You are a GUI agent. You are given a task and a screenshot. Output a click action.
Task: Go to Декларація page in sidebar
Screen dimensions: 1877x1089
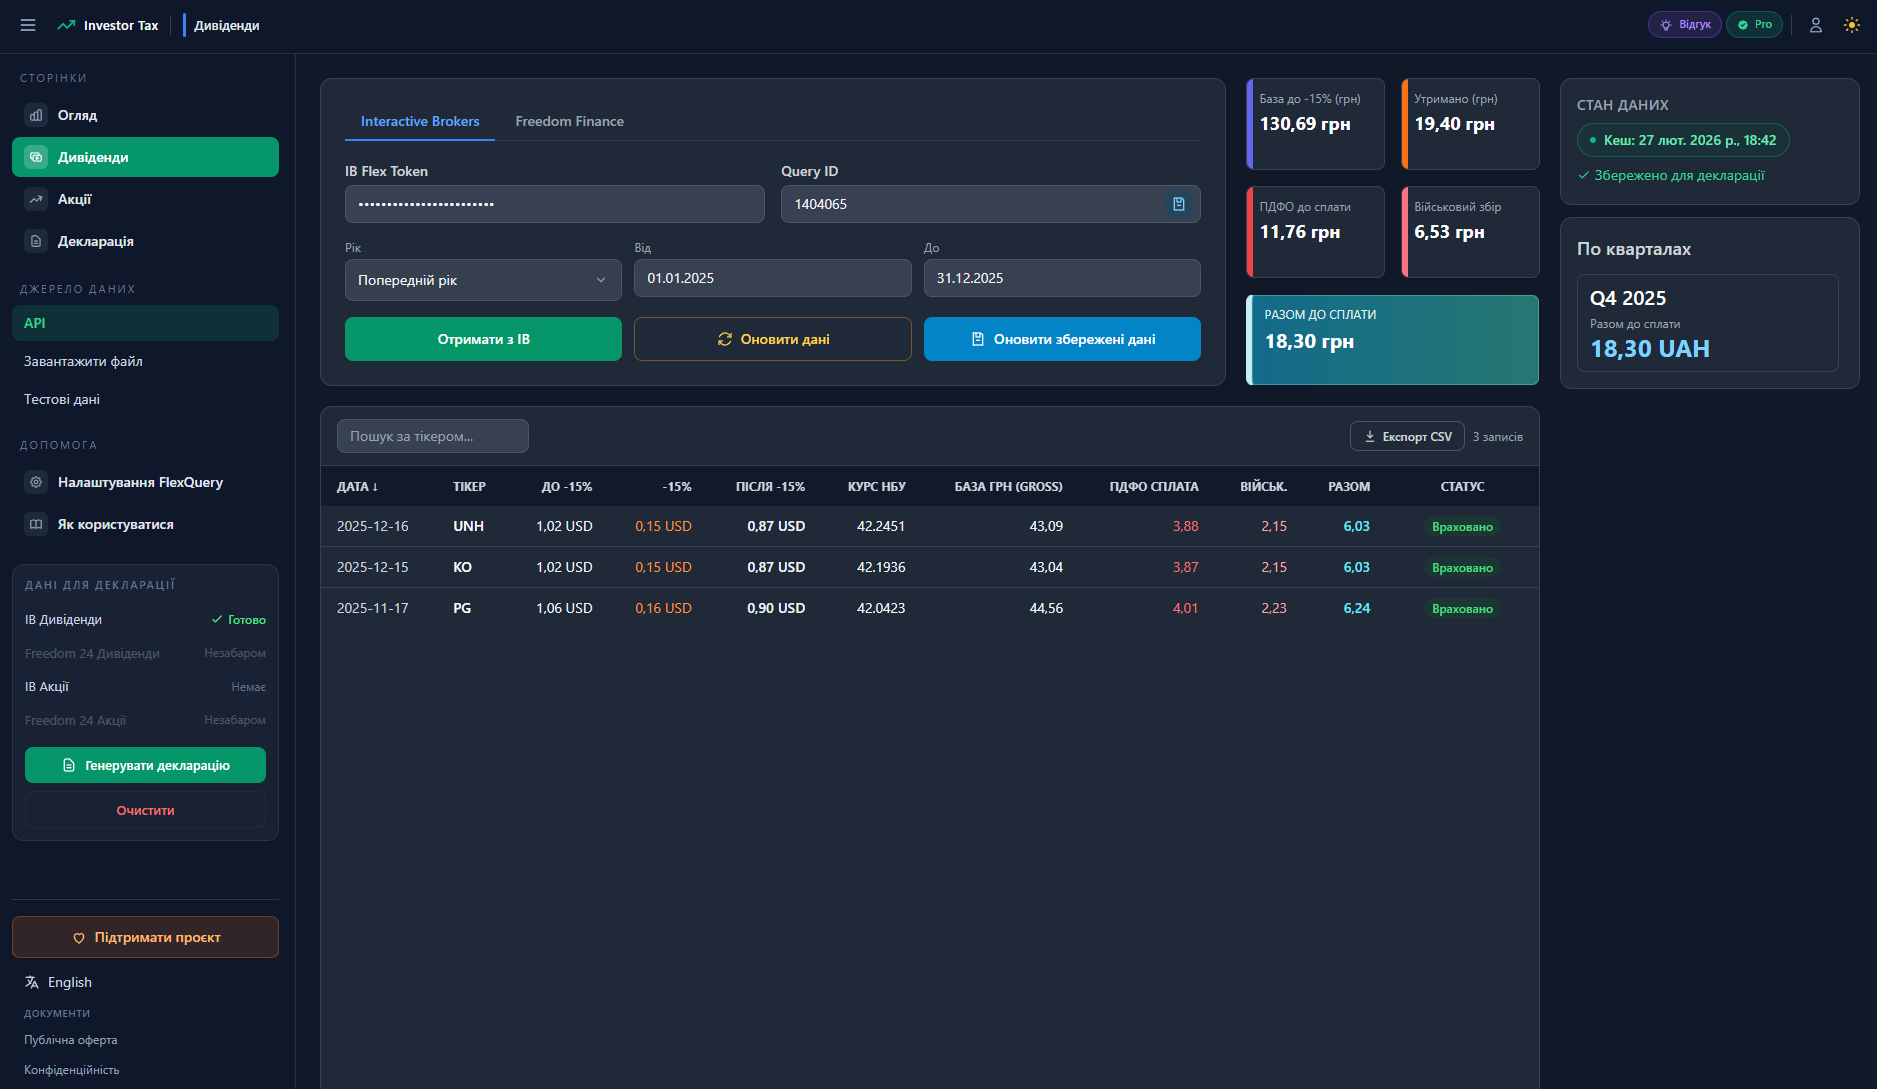pos(95,241)
